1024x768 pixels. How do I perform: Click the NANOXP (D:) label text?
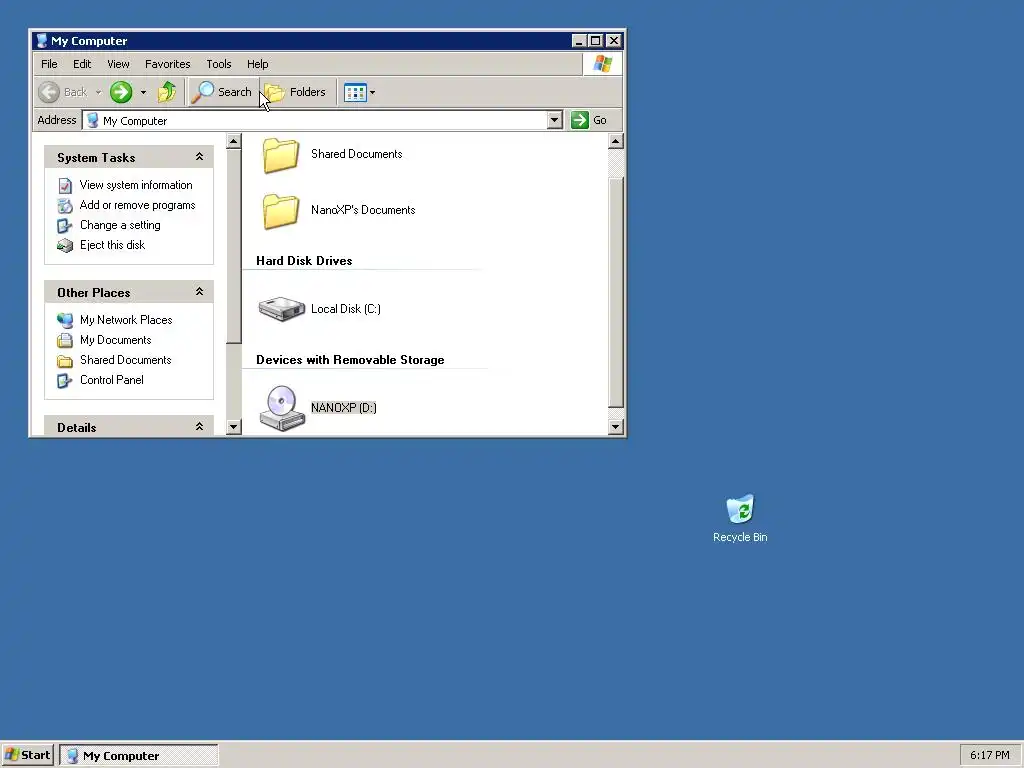pyautogui.click(x=344, y=408)
